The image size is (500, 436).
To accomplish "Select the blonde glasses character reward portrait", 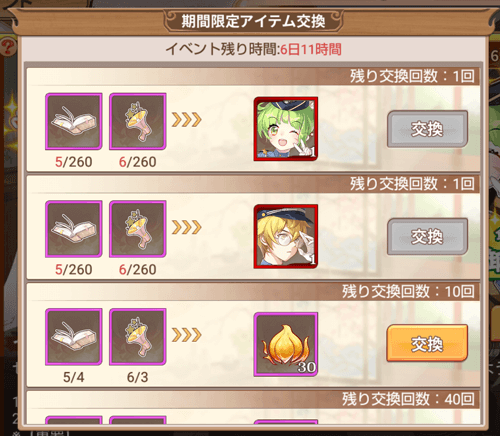I will [286, 237].
